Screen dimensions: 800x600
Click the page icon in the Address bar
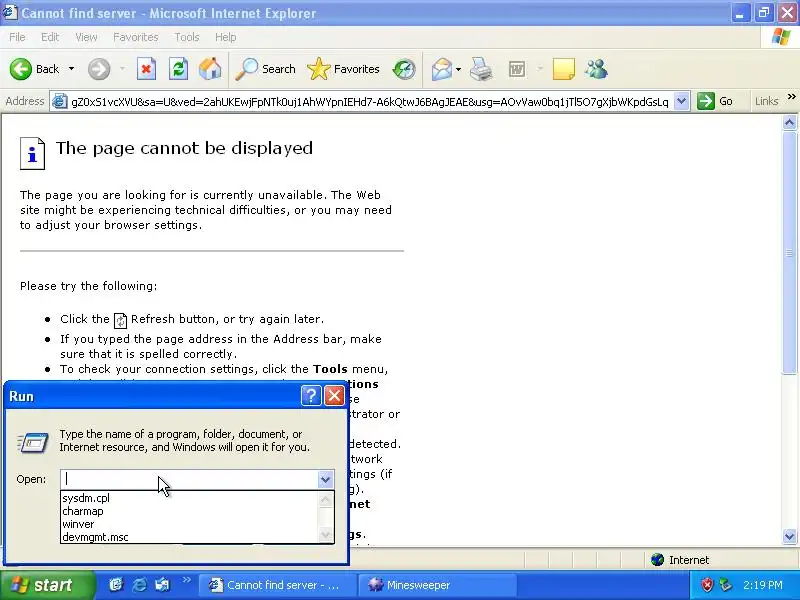(x=60, y=101)
